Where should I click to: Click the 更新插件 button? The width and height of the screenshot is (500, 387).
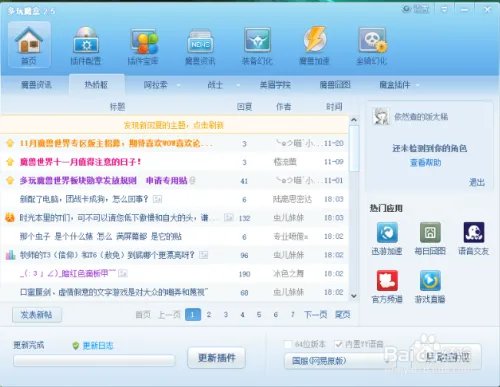217,358
